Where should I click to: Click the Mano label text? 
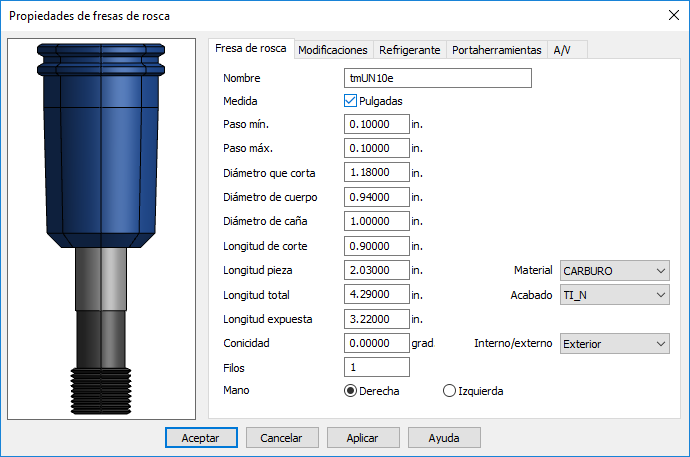[x=236, y=390]
